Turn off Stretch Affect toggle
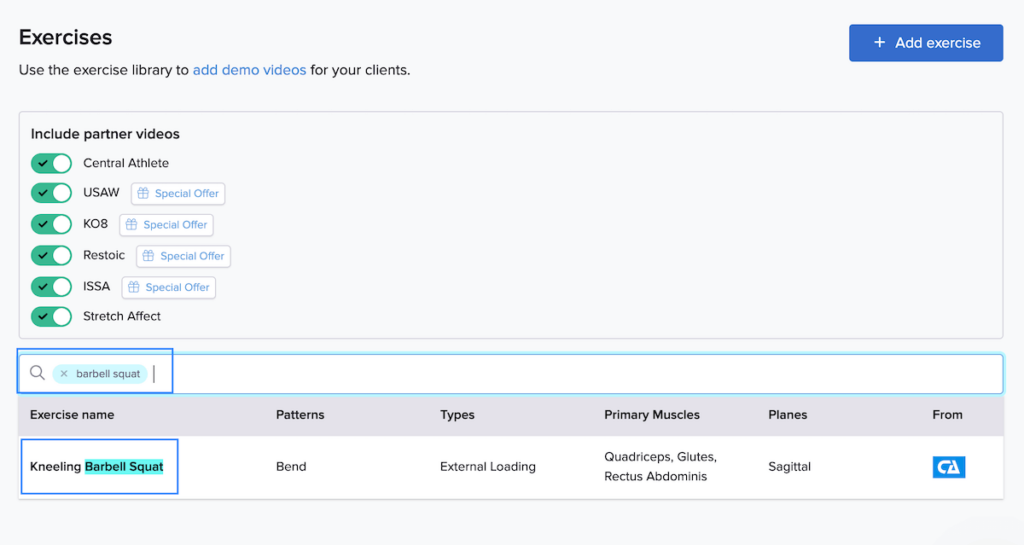Image resolution: width=1024 pixels, height=545 pixels. pyautogui.click(x=51, y=316)
